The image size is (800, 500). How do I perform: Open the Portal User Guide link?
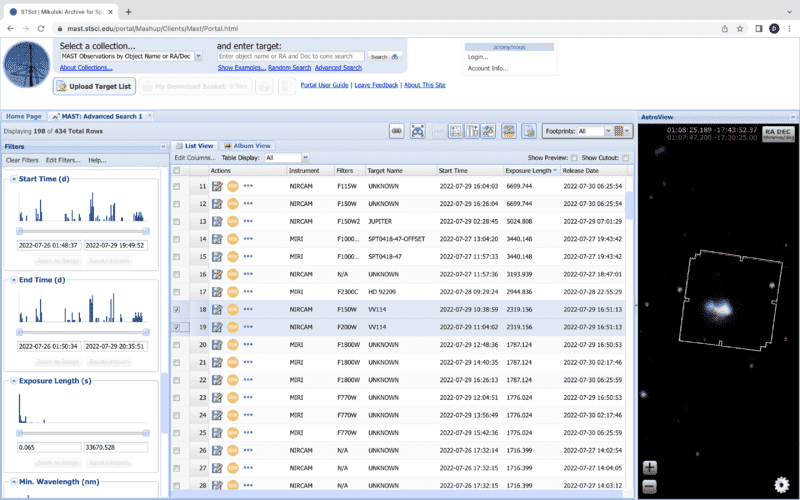(x=324, y=85)
